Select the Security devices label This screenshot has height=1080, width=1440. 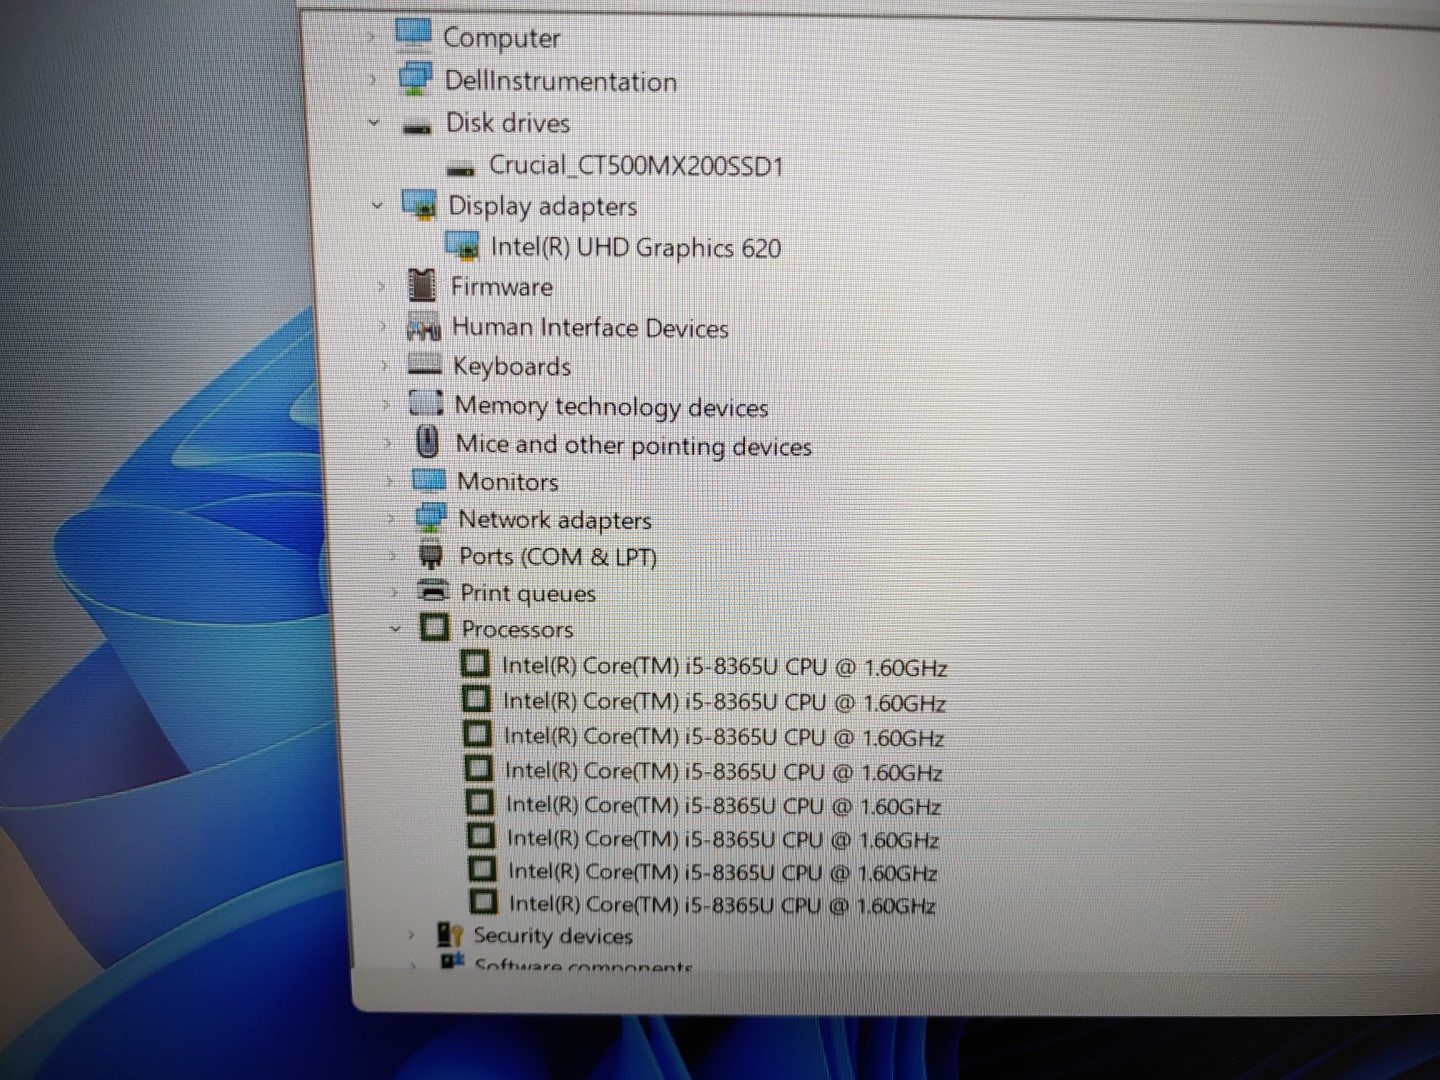(553, 936)
